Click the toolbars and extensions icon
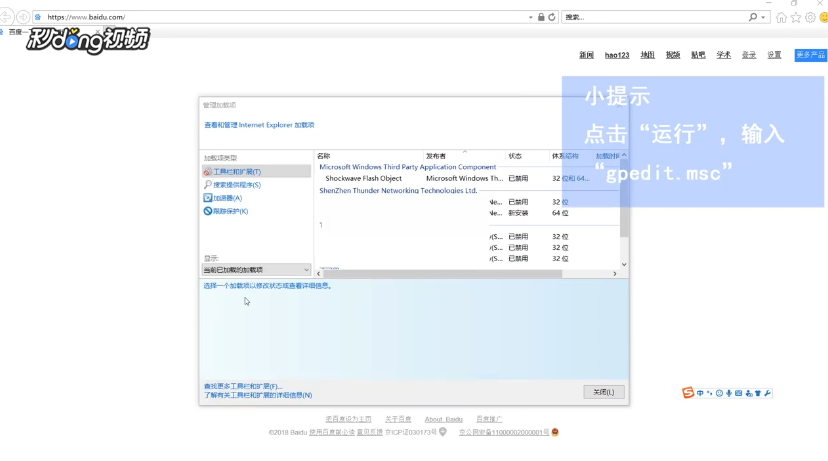 208,172
